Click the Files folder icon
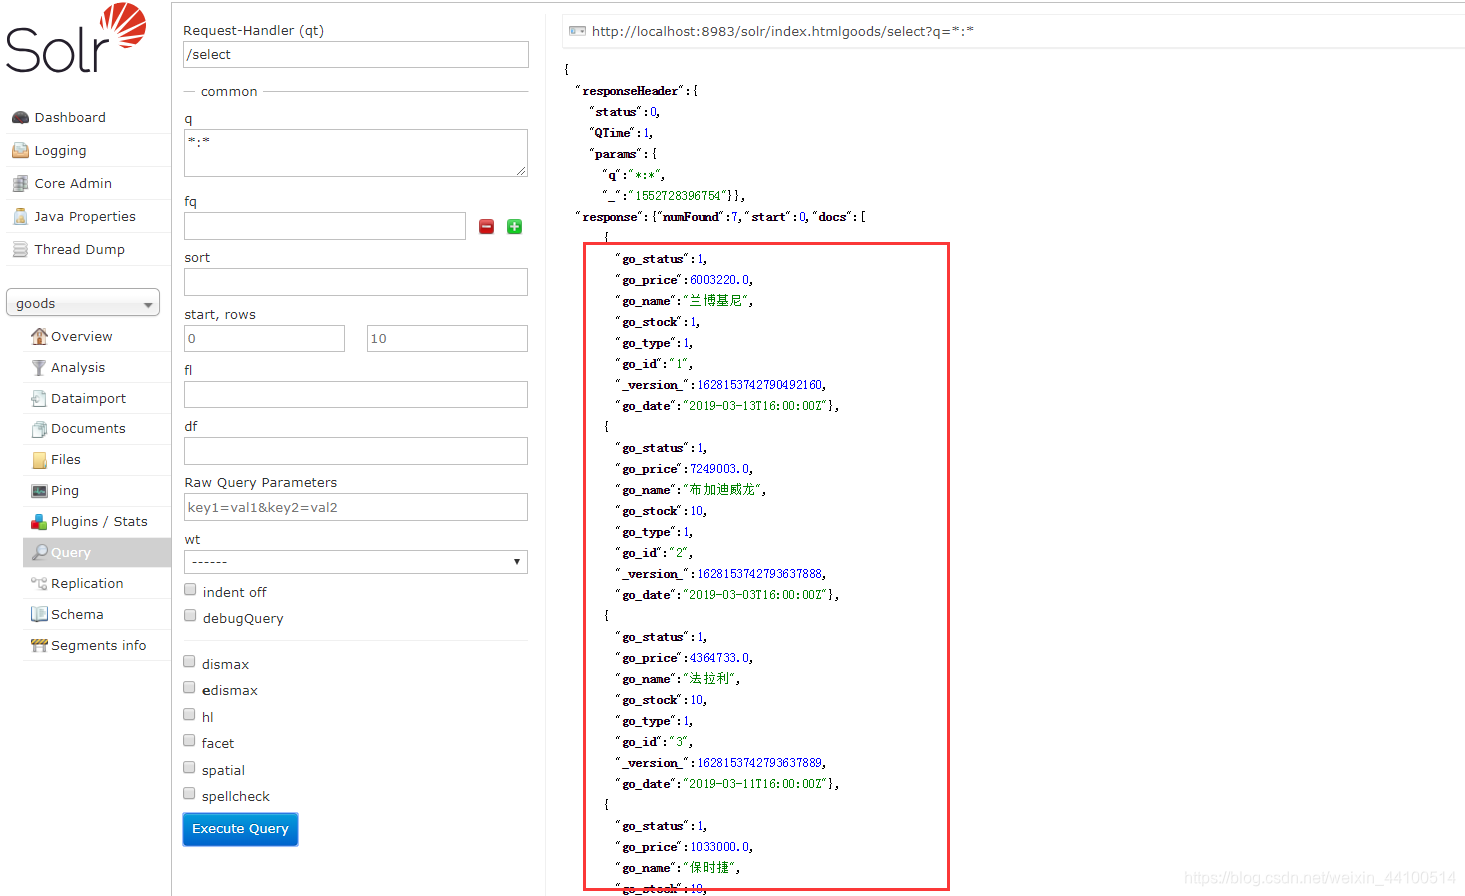This screenshot has width=1465, height=896. tap(39, 460)
